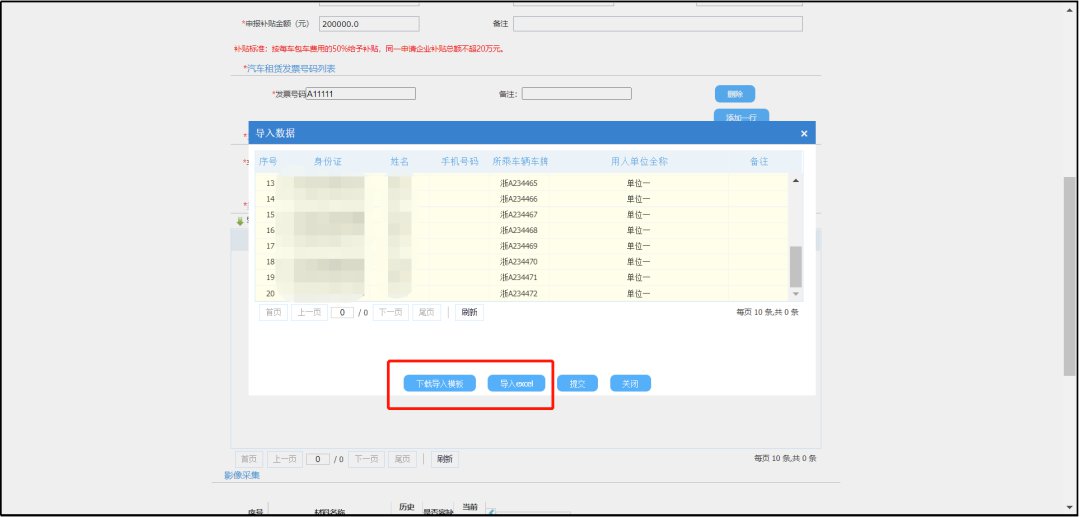Click the 所乘车辆车牌 column header
1080x517 pixels.
pyautogui.click(x=520, y=161)
